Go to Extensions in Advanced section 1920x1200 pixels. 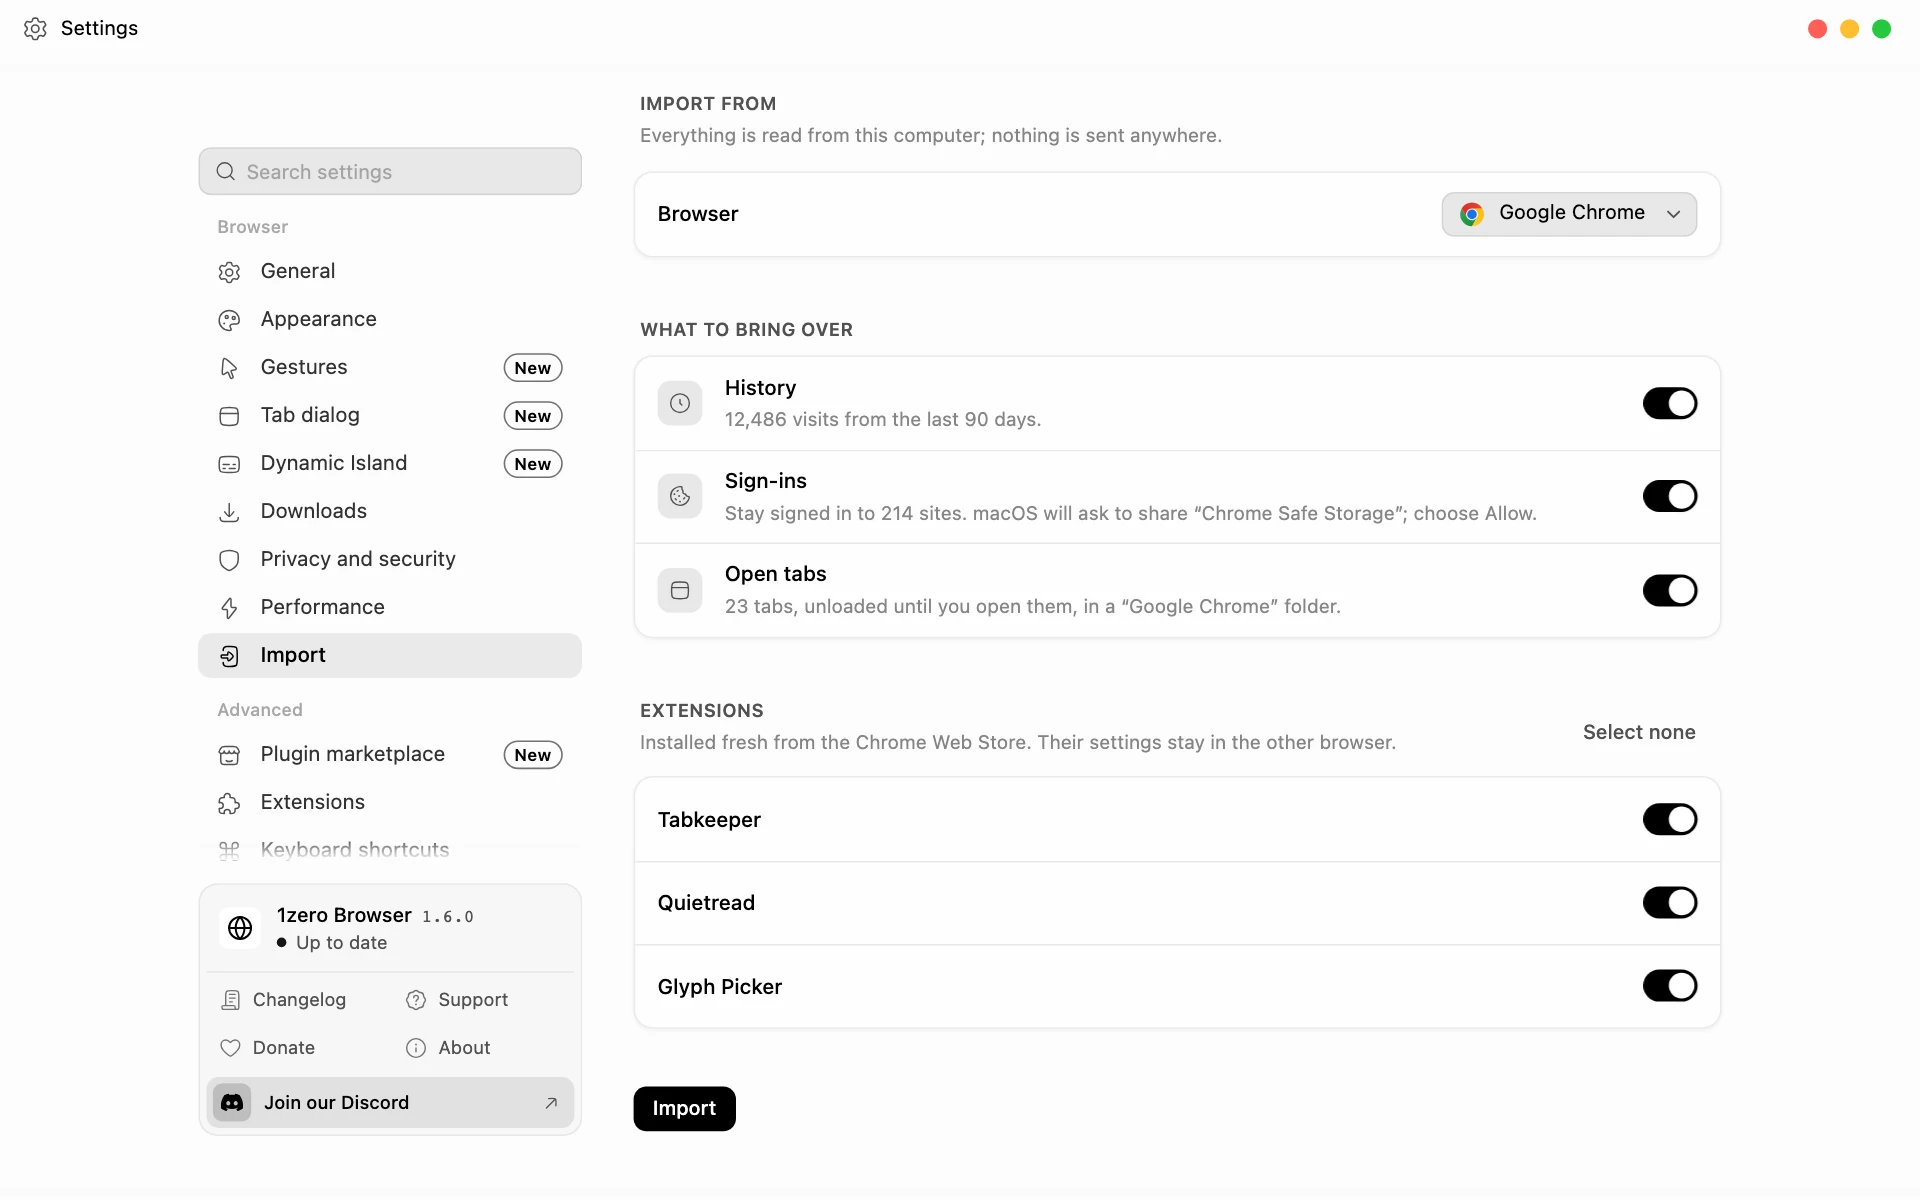tap(390, 802)
